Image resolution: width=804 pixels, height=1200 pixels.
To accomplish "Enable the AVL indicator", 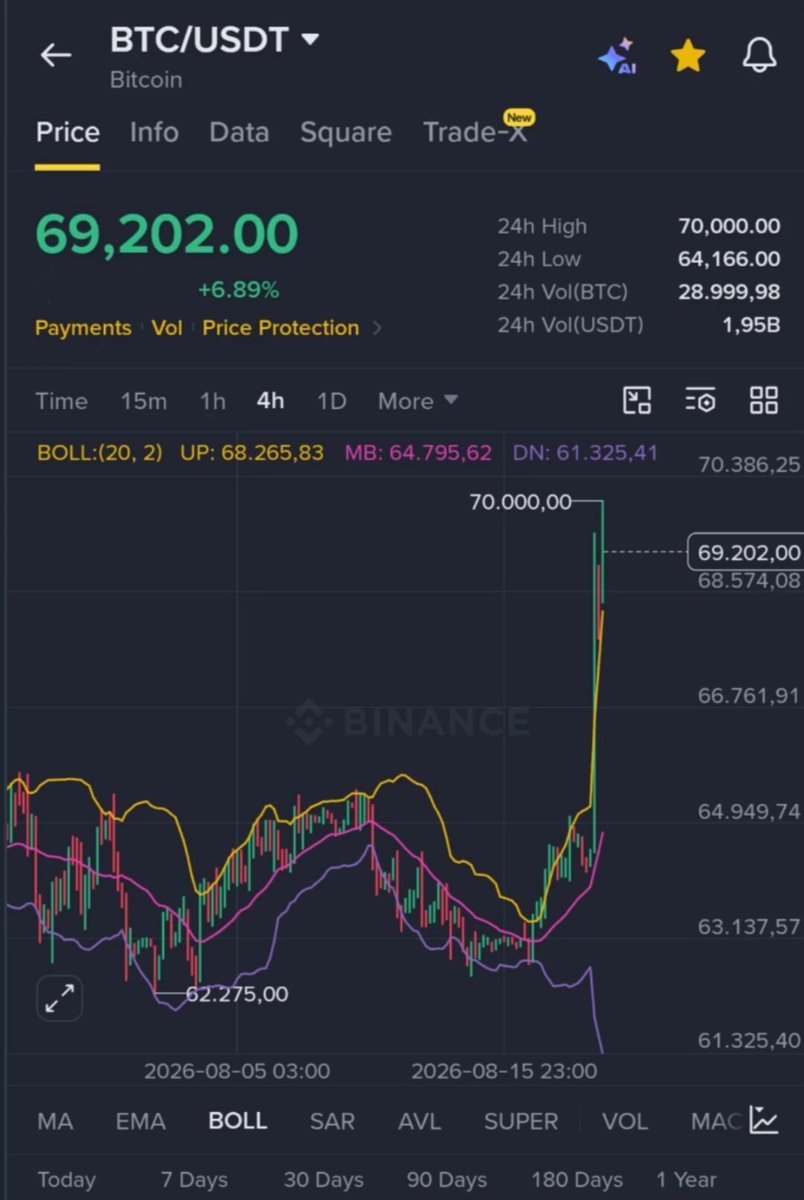I will 419,1121.
